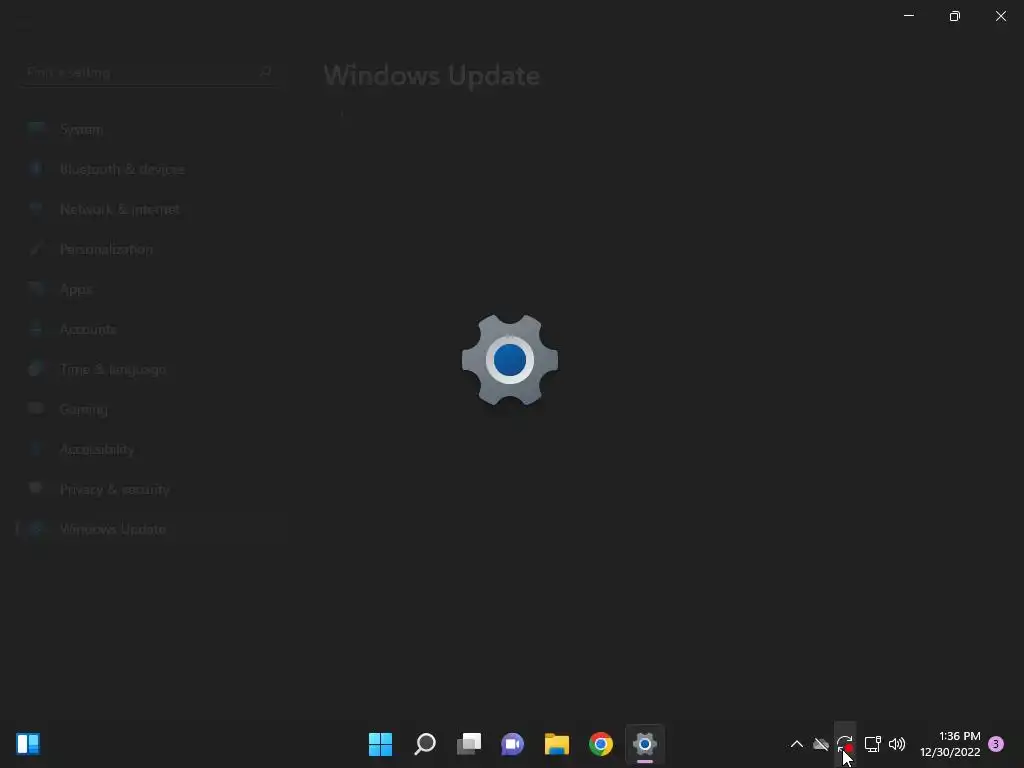The width and height of the screenshot is (1024, 768).
Task: Open taskbar Search magnifier
Action: [x=424, y=744]
